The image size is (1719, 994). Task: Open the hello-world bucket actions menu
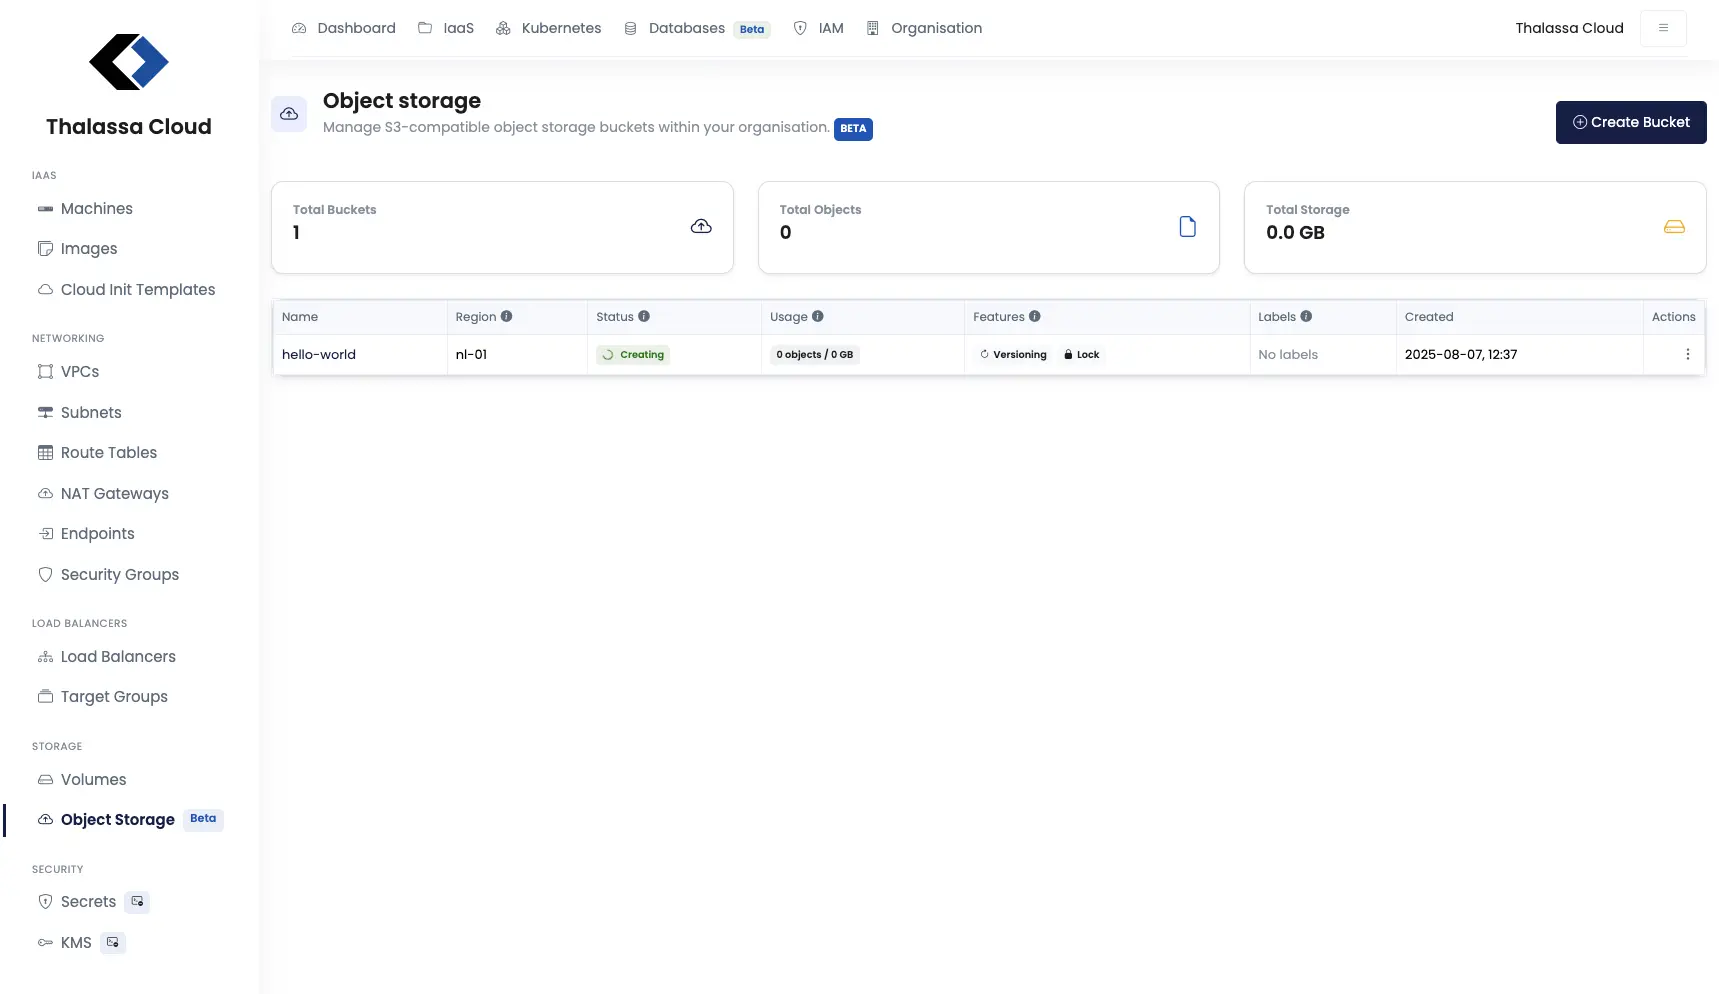click(x=1687, y=354)
